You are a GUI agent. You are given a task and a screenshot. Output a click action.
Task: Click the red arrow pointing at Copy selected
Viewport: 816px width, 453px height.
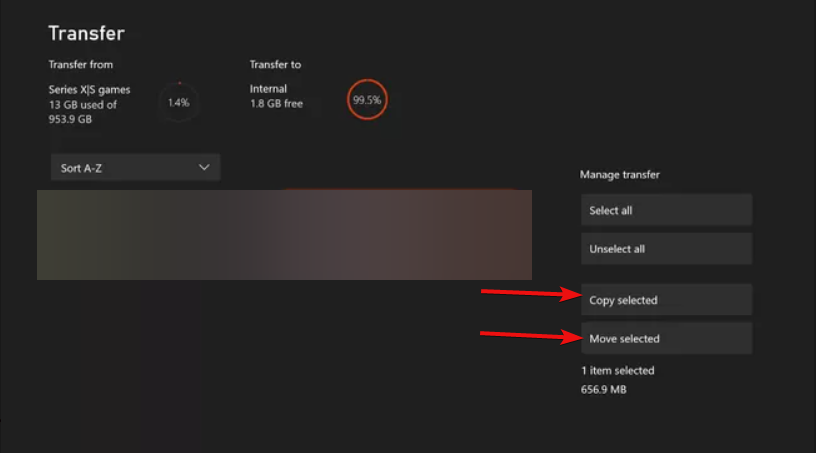click(531, 294)
